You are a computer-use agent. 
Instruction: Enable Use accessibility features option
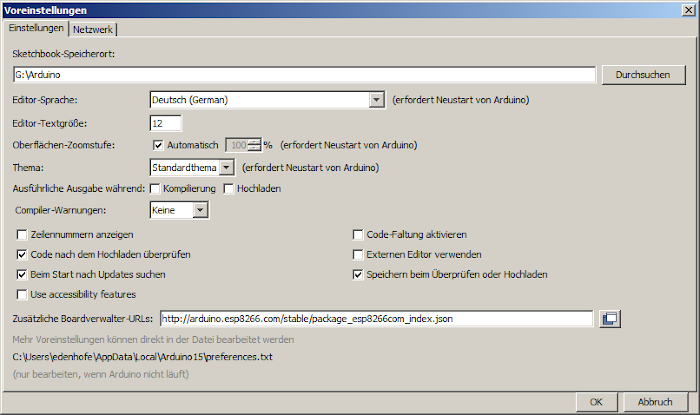click(22, 294)
